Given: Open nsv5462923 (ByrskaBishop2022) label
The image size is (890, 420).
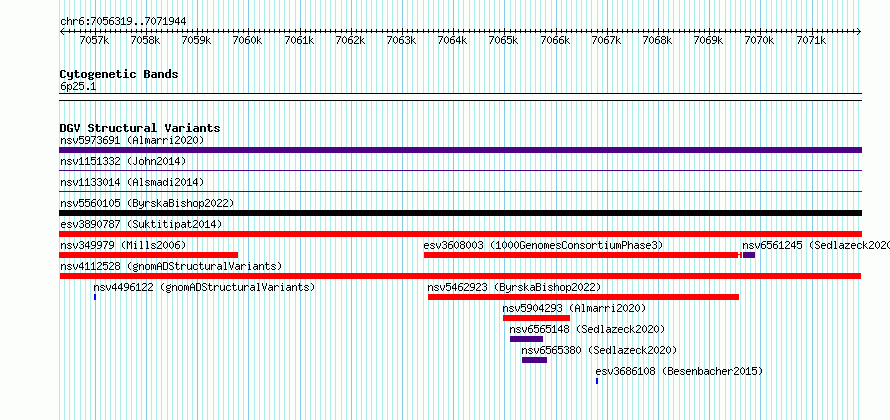Looking at the screenshot, I should [514, 287].
